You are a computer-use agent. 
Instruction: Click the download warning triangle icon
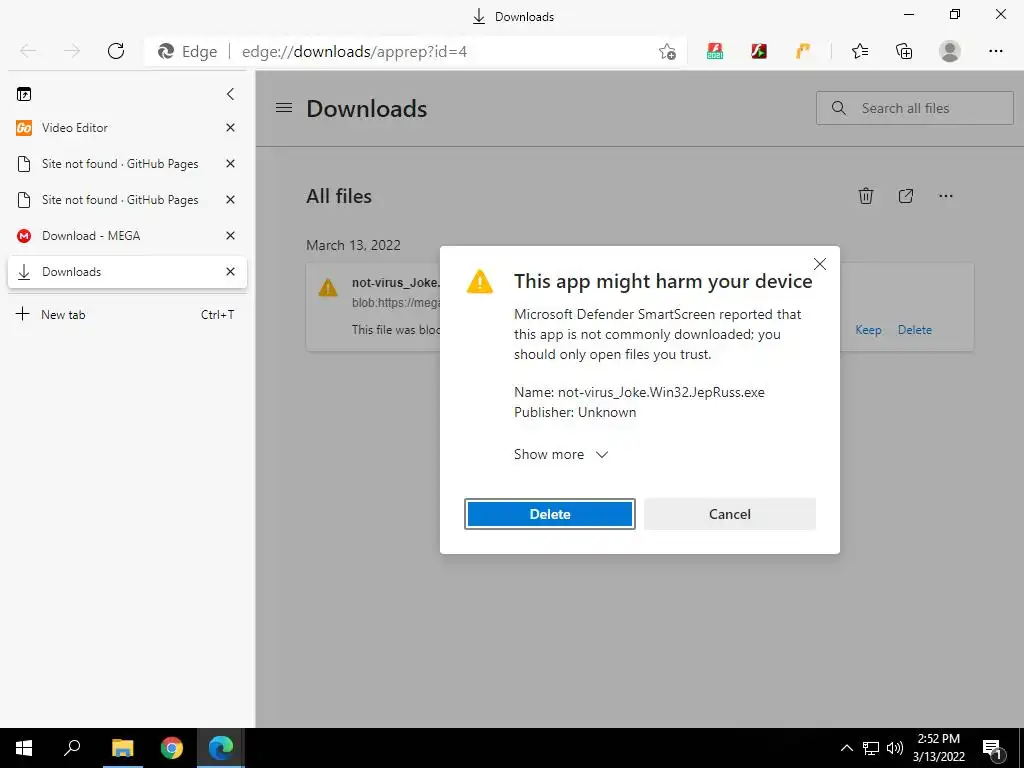[x=328, y=287]
